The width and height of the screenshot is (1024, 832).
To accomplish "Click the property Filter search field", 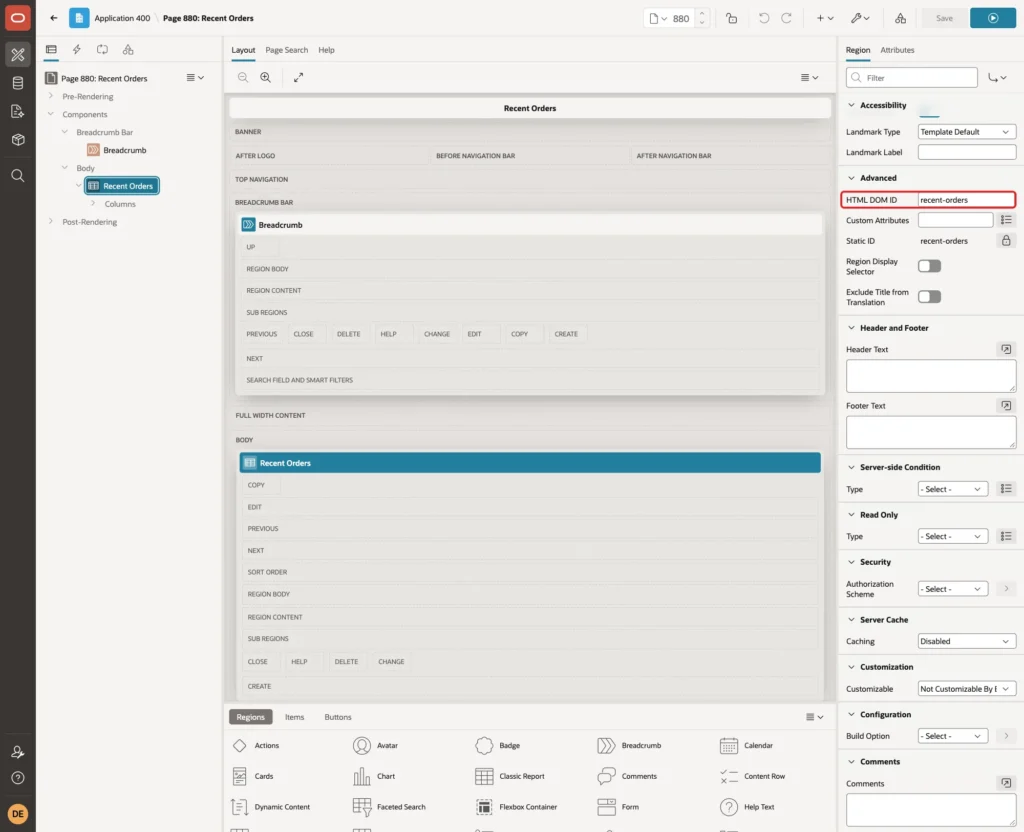I will [912, 78].
